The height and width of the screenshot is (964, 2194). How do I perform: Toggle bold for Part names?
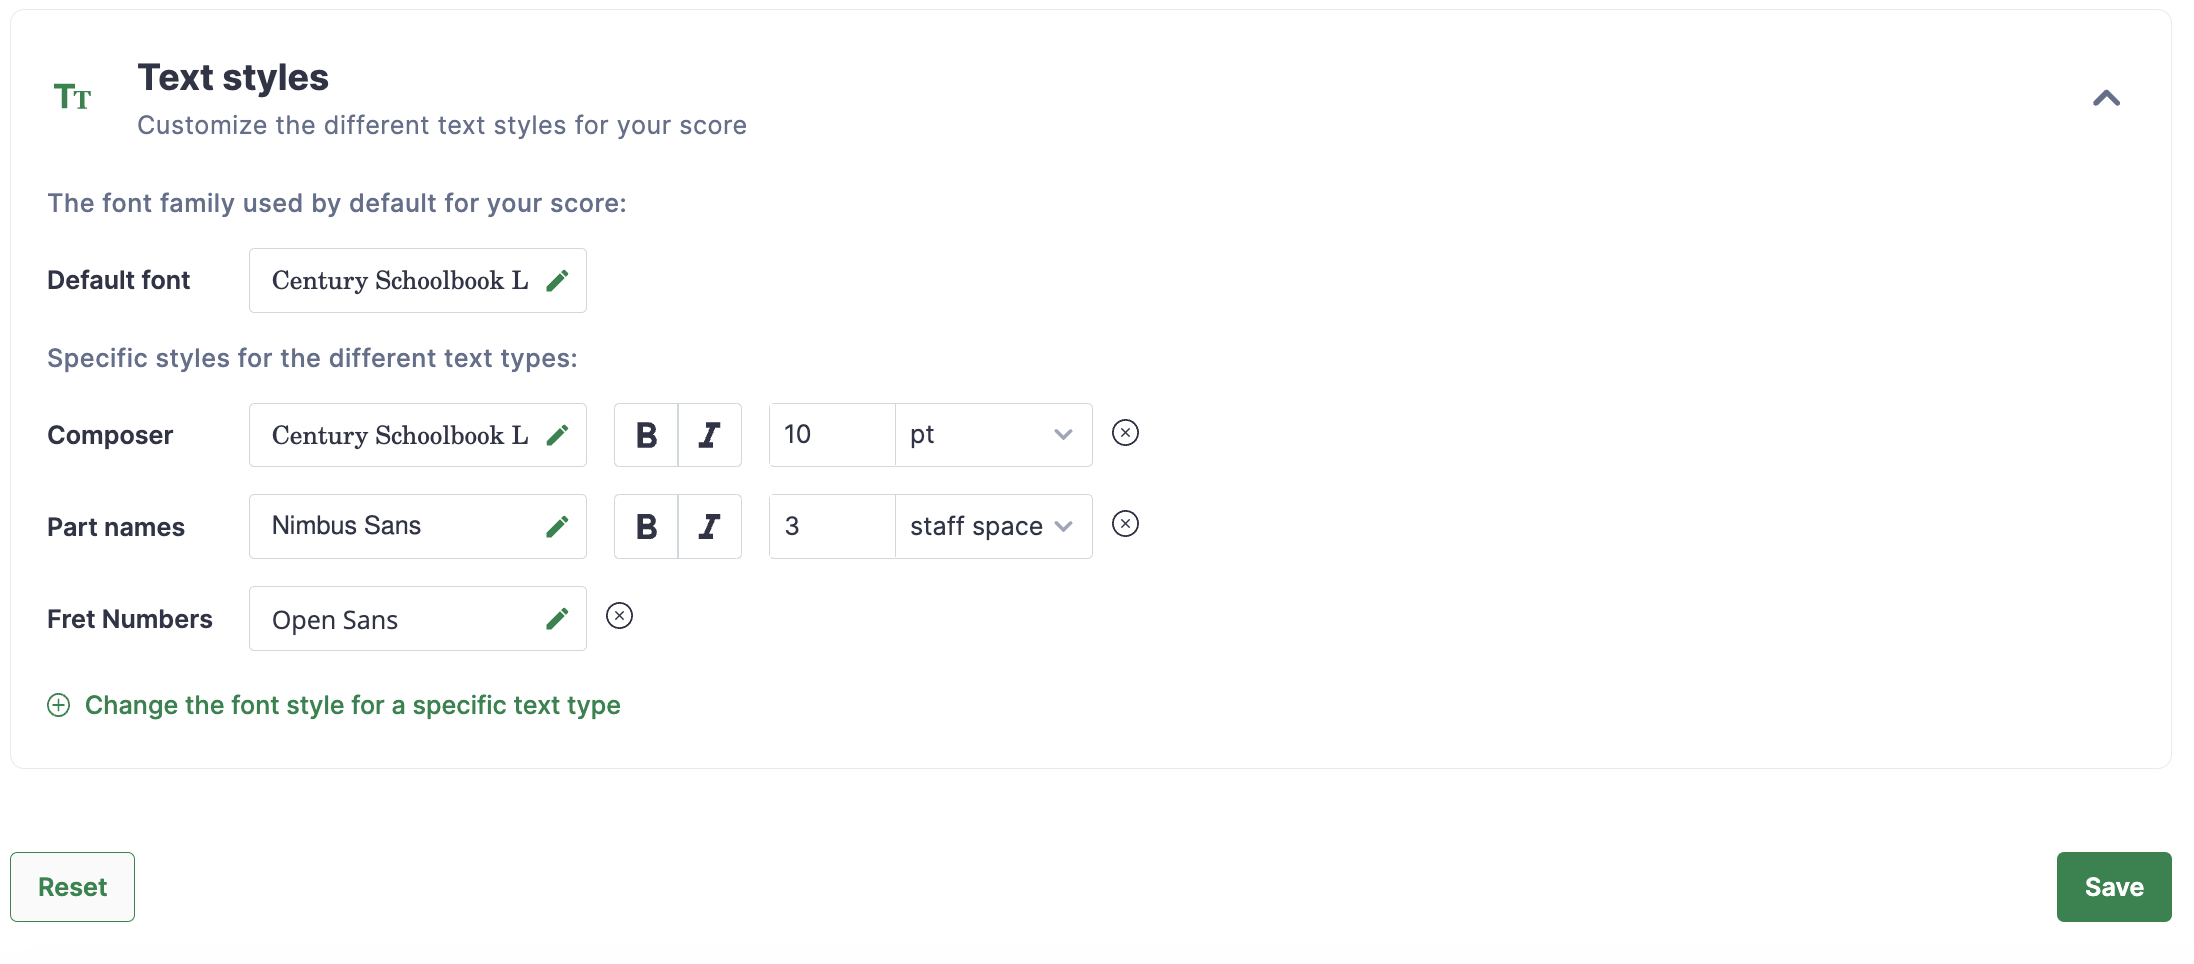646,527
